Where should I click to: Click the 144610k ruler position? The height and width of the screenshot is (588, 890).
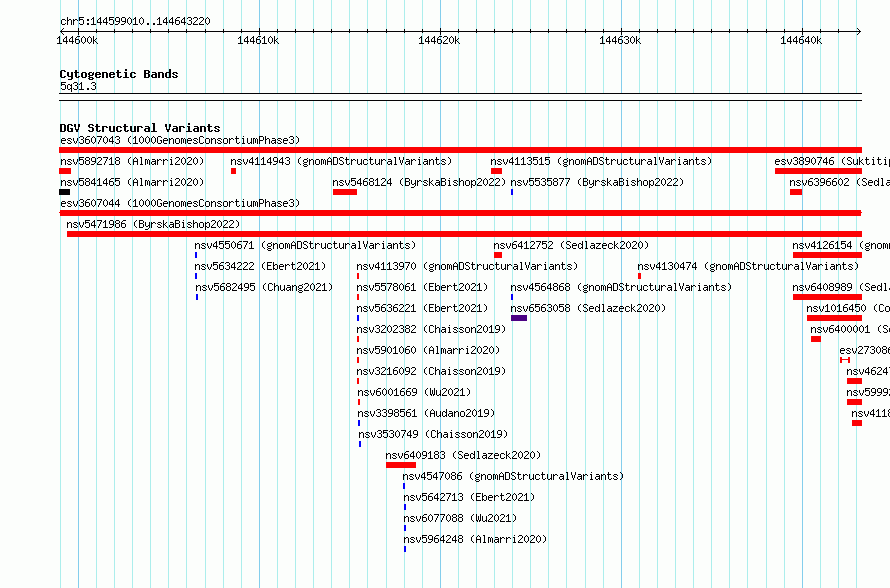pyautogui.click(x=258, y=40)
